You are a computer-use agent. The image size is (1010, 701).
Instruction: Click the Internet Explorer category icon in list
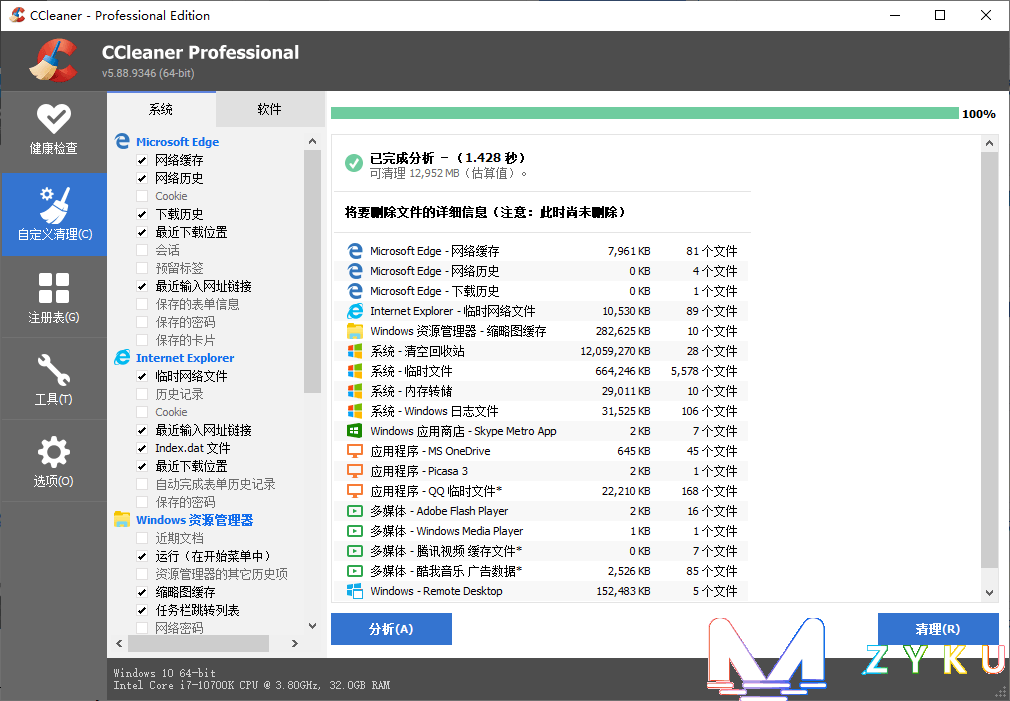coord(122,358)
